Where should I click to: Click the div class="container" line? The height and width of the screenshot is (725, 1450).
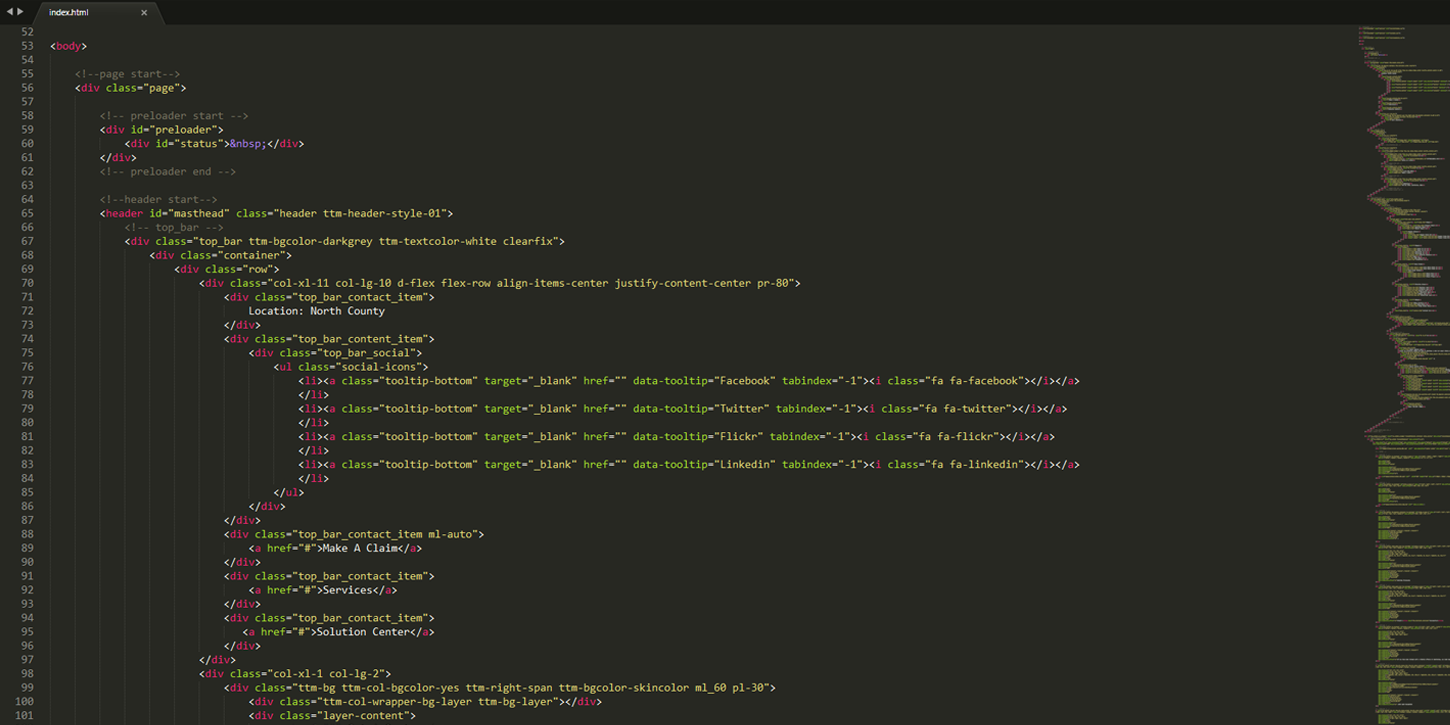(x=220, y=256)
